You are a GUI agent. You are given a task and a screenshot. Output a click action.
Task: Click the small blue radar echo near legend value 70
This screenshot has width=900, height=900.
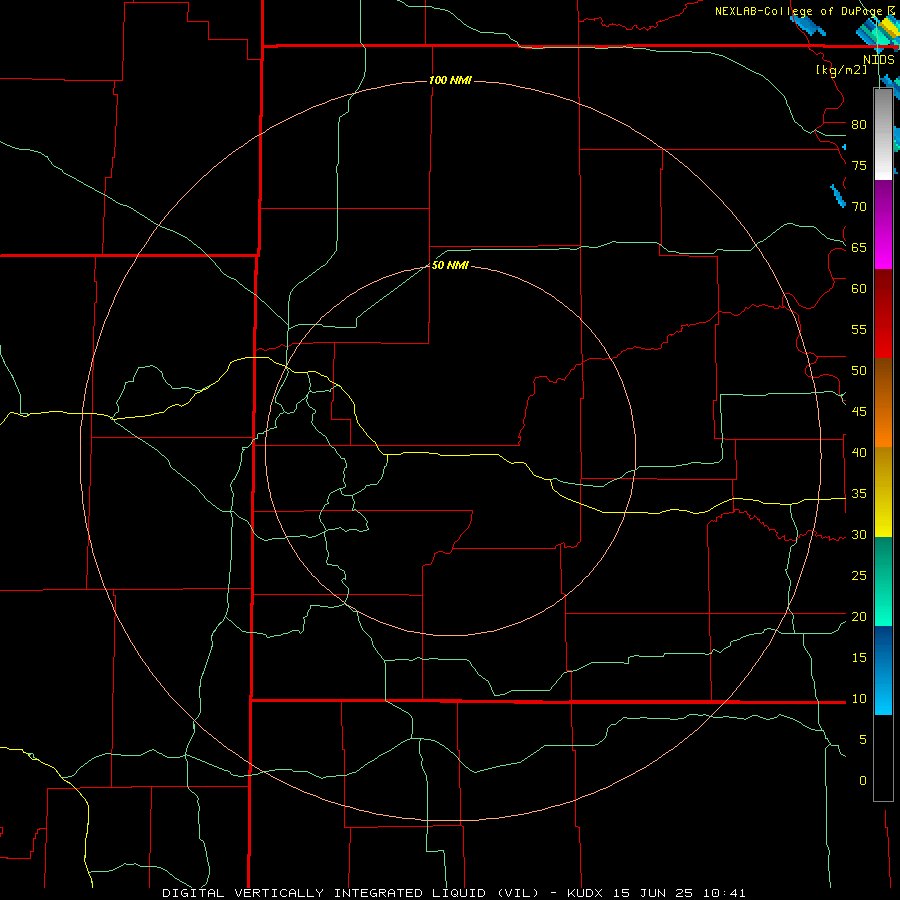click(837, 196)
